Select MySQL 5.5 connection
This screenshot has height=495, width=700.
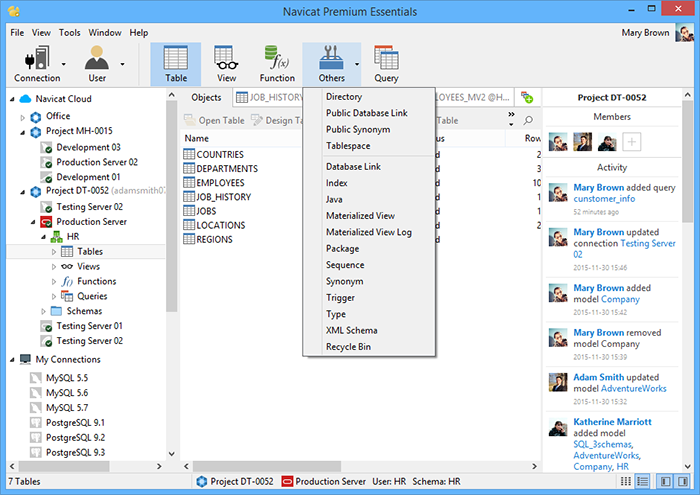click(67, 378)
